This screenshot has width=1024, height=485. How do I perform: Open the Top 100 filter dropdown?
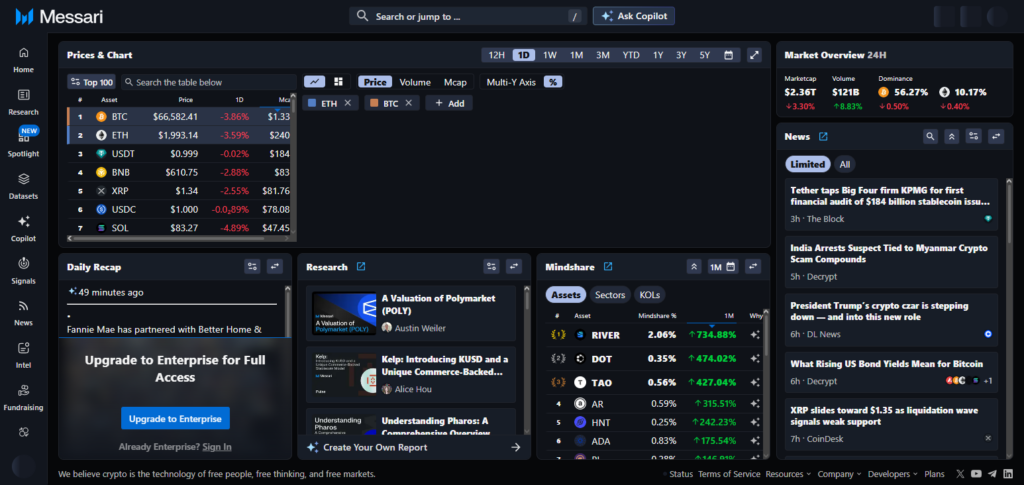click(91, 82)
